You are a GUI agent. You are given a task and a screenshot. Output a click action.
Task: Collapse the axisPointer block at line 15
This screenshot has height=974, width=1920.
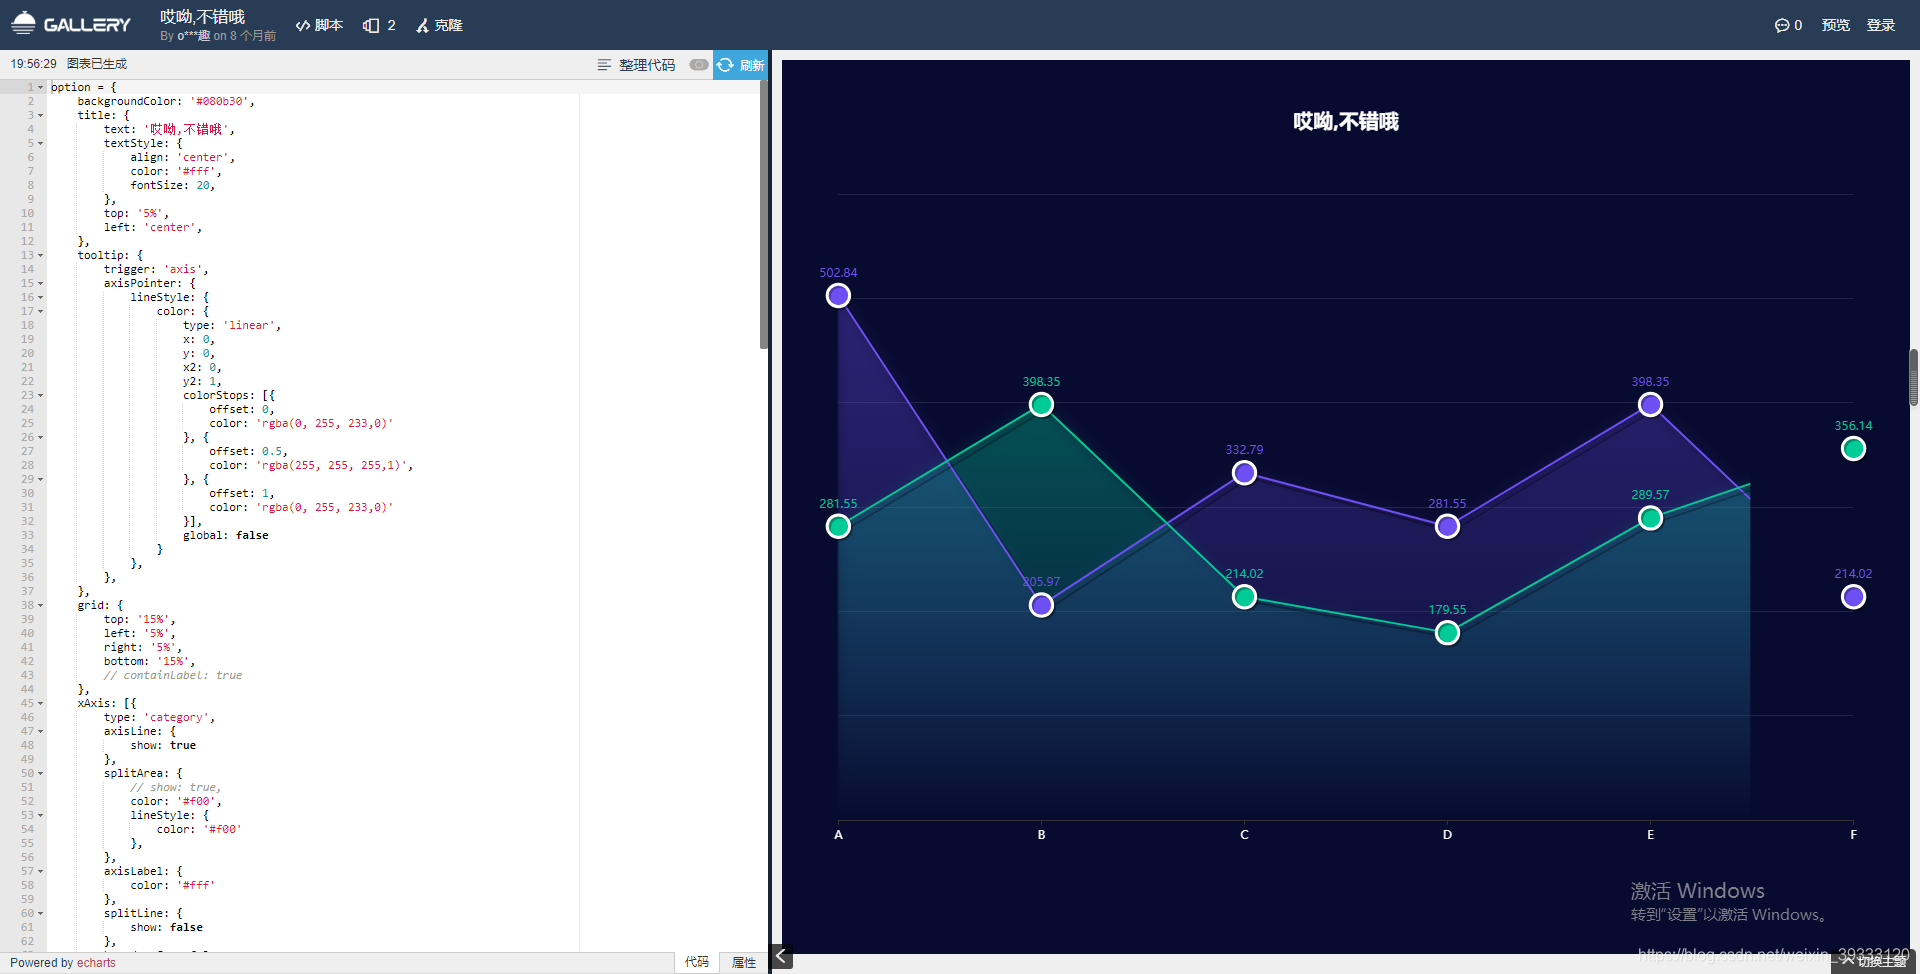pos(41,283)
